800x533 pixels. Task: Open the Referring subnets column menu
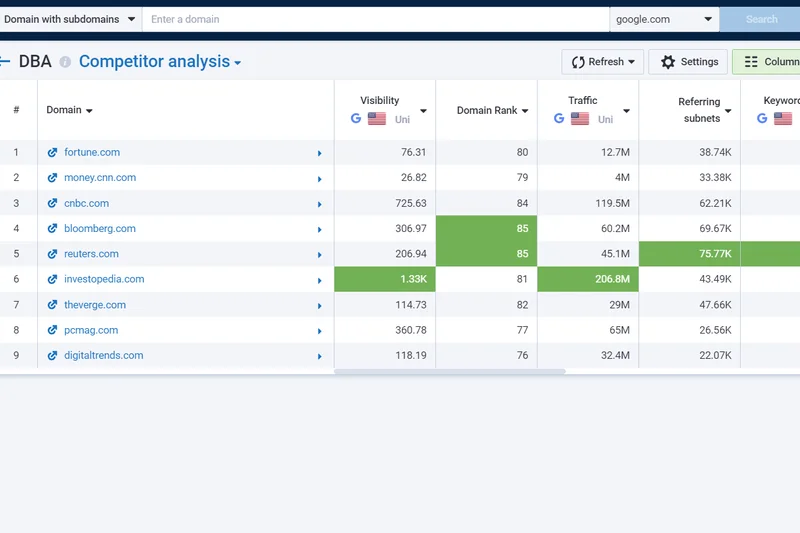(x=728, y=111)
